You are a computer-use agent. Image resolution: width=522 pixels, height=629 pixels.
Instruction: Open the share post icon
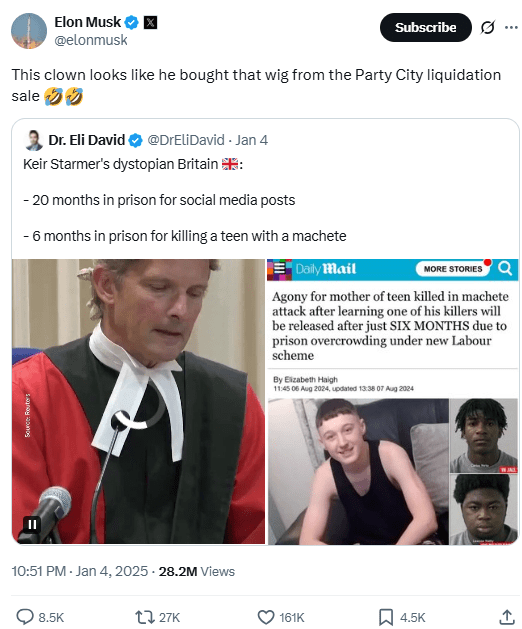pyautogui.click(x=507, y=617)
